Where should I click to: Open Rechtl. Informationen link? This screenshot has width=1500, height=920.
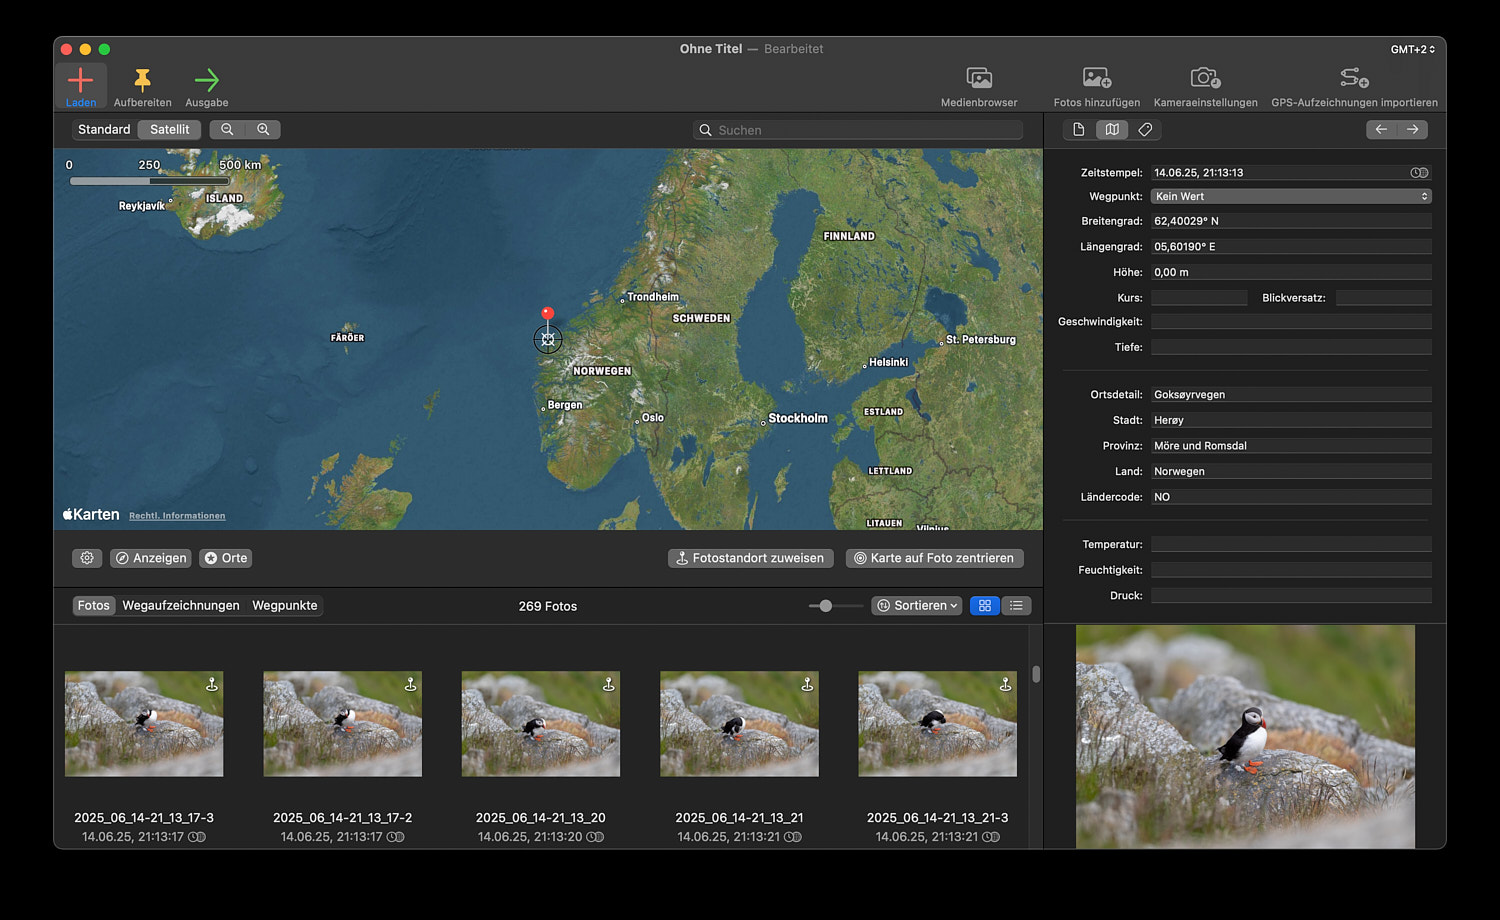(177, 516)
